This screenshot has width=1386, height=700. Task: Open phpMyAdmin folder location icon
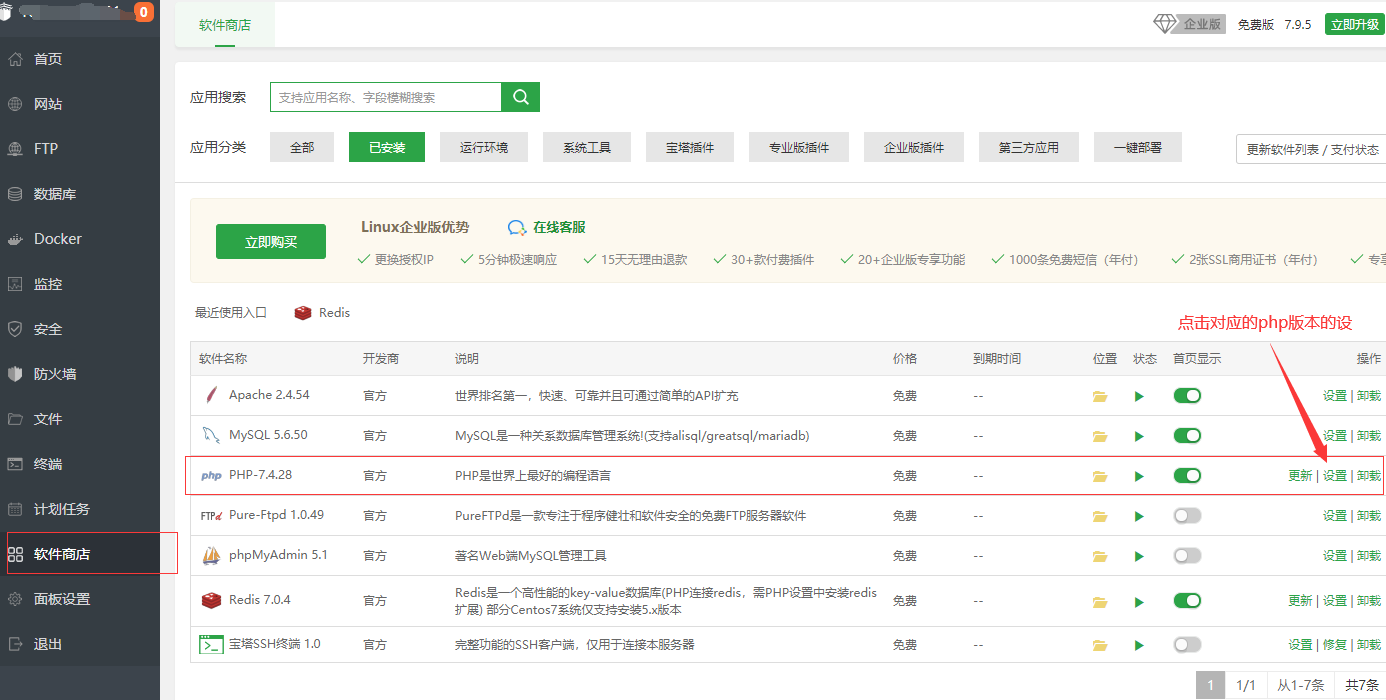[x=1100, y=556]
